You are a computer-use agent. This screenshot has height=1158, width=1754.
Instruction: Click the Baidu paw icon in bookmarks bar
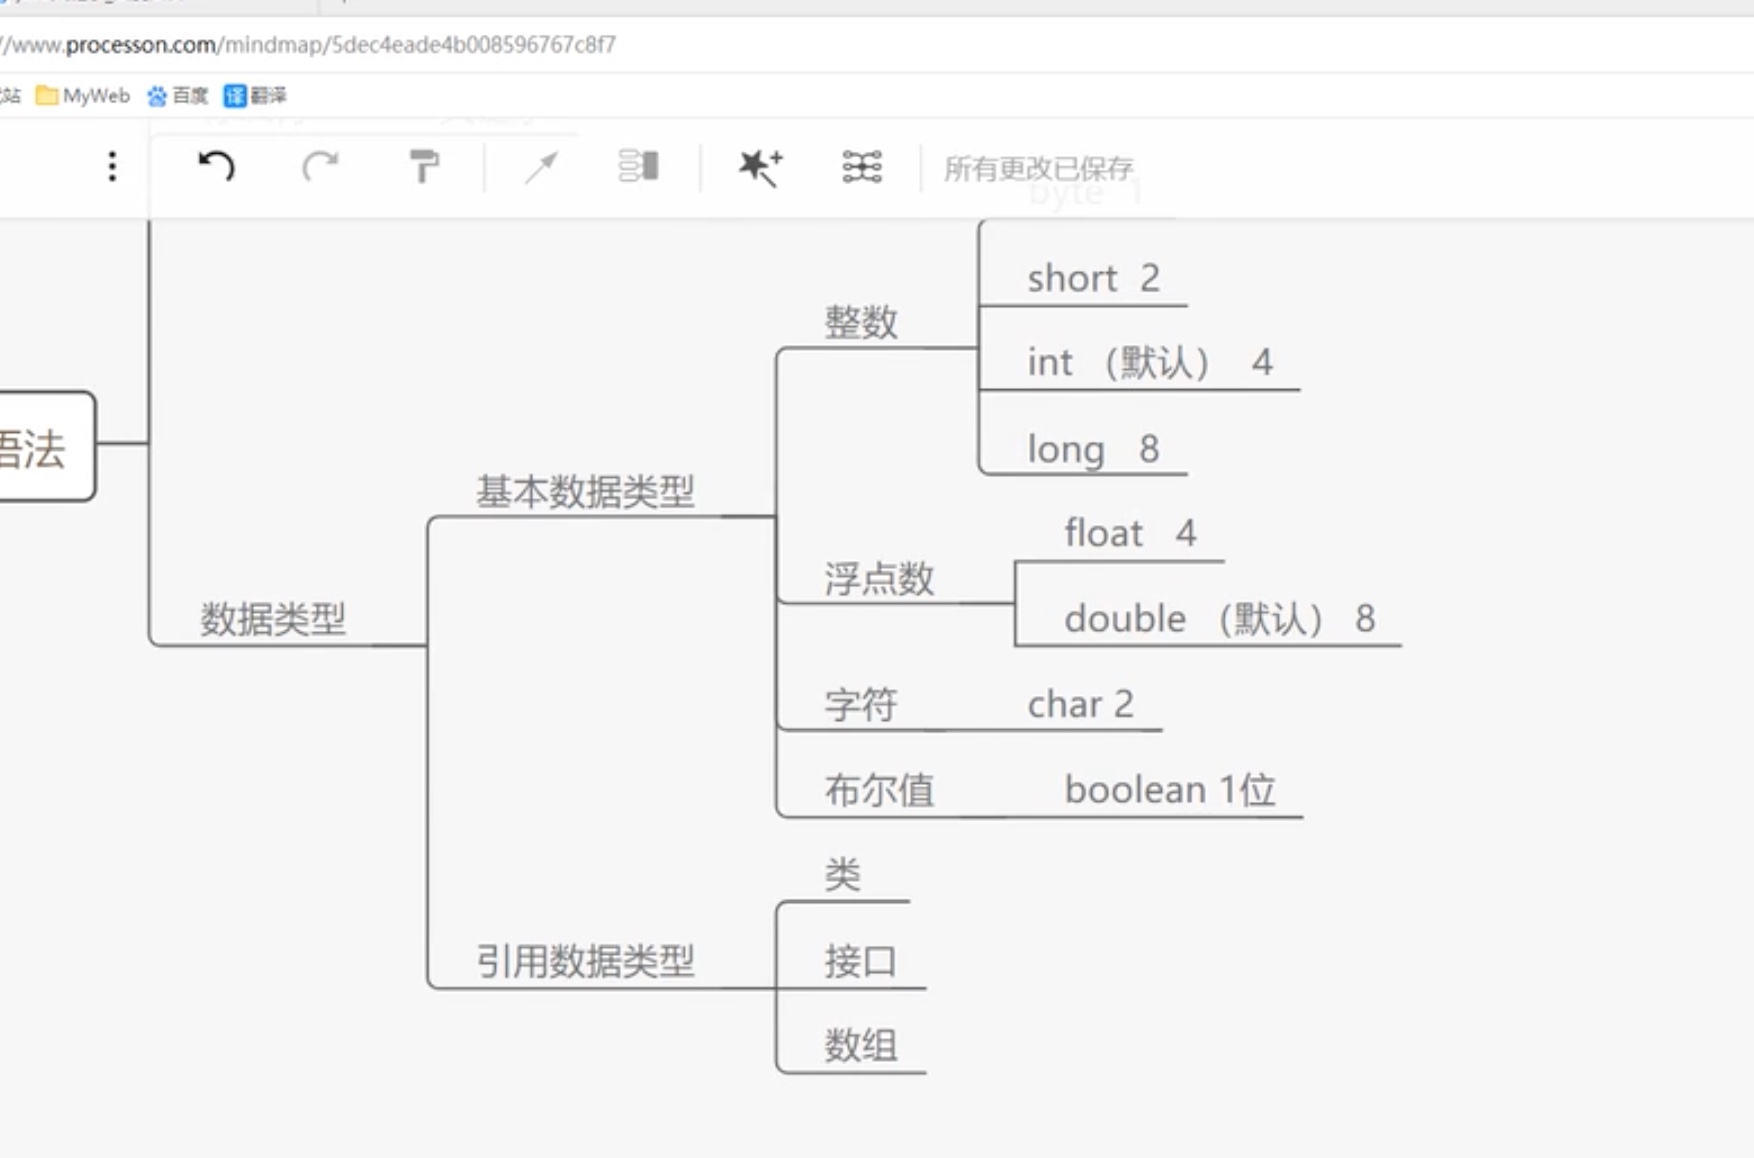[156, 96]
